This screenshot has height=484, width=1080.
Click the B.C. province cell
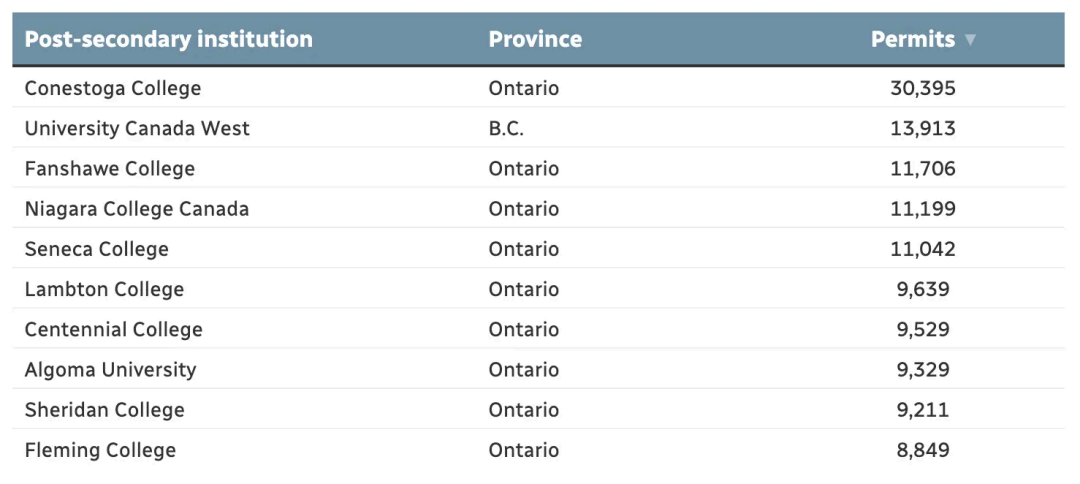tap(506, 129)
